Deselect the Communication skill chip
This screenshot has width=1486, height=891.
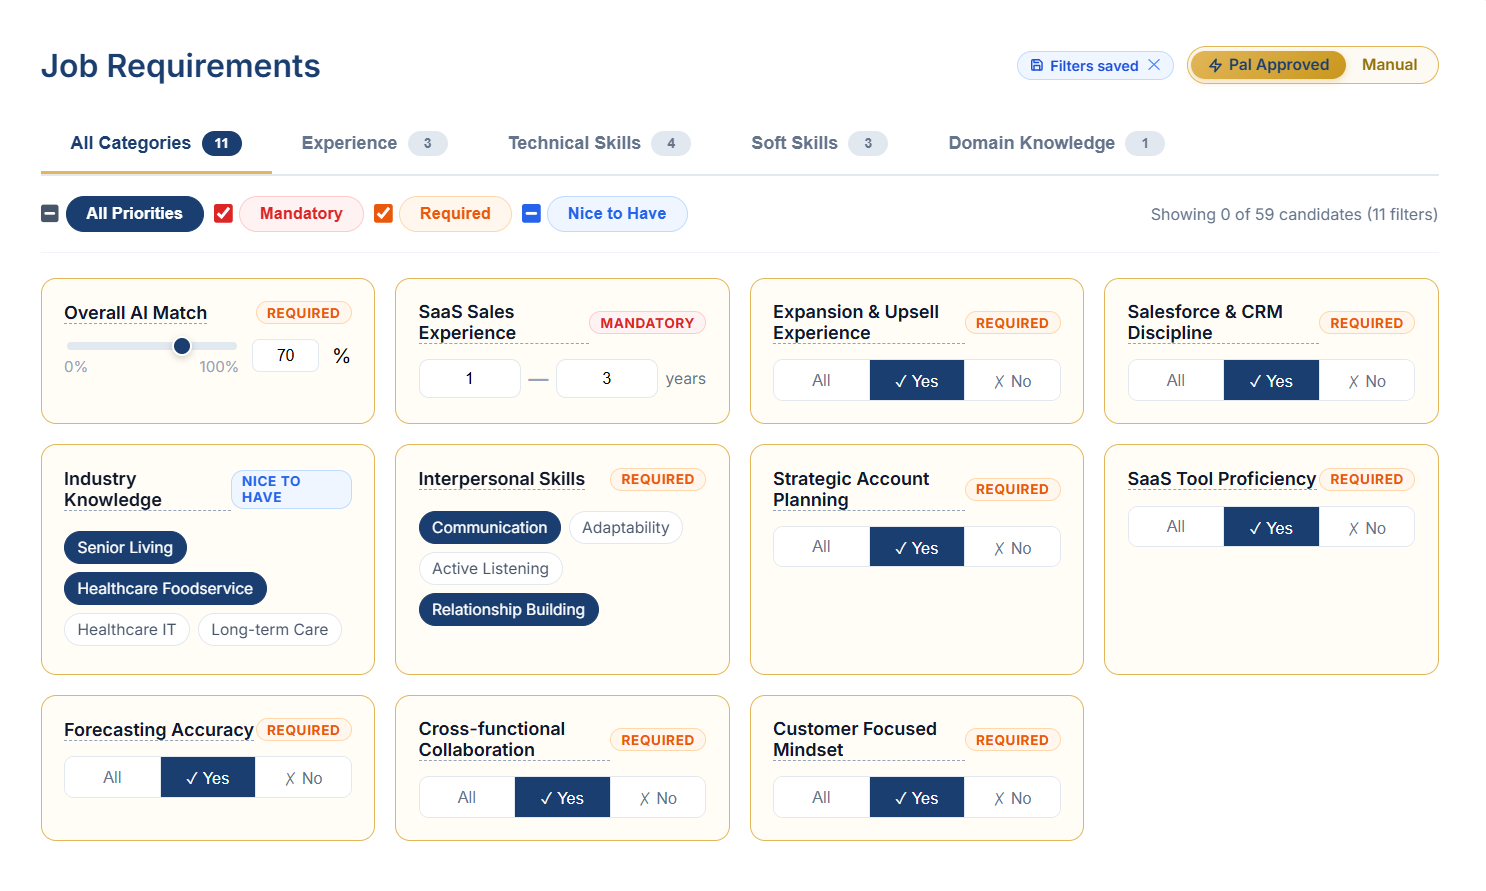coord(490,527)
